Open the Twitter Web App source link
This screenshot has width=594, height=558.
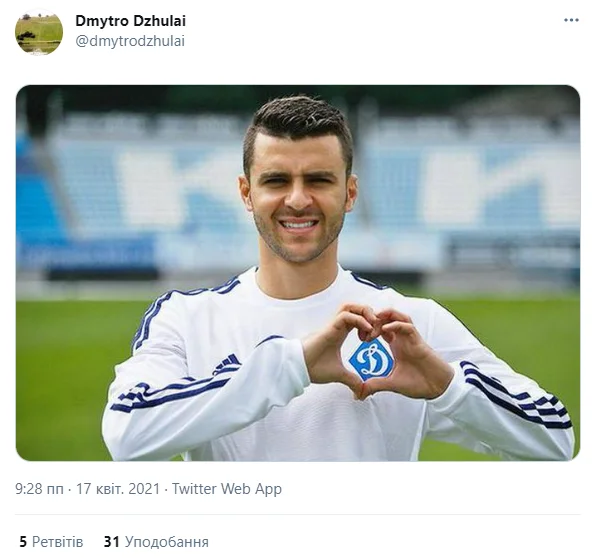(227, 489)
